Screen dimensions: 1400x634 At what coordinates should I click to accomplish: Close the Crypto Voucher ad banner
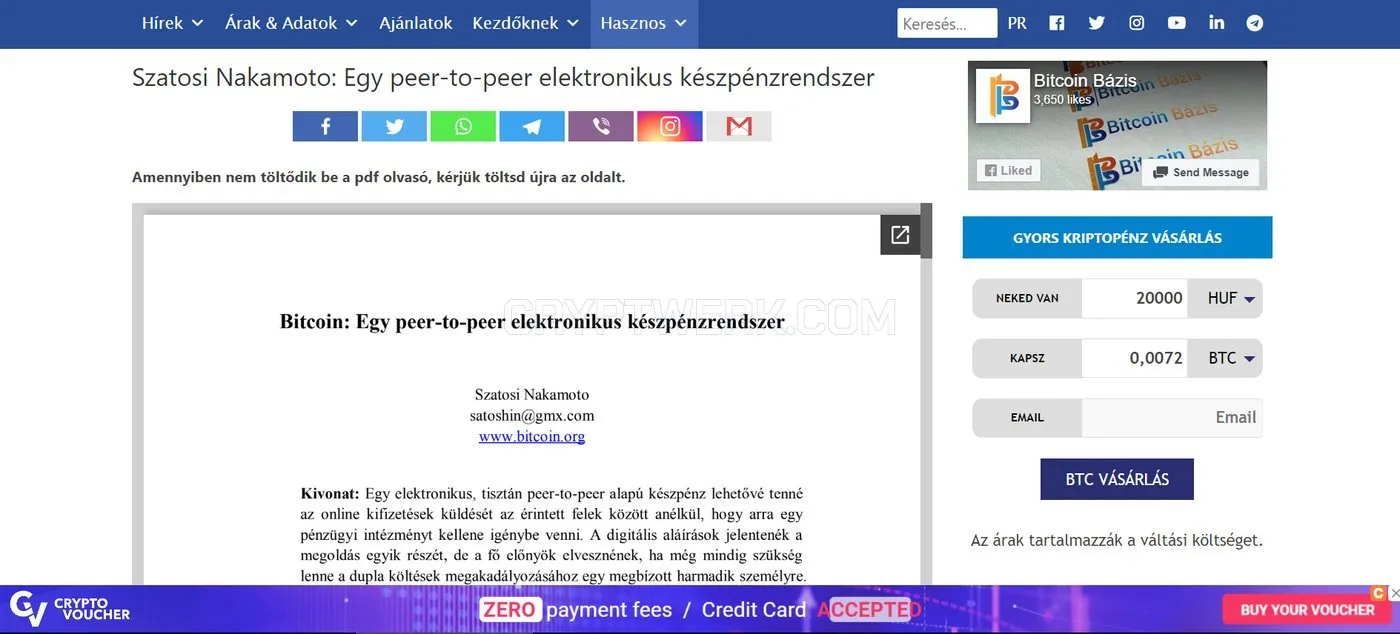coord(1394,593)
